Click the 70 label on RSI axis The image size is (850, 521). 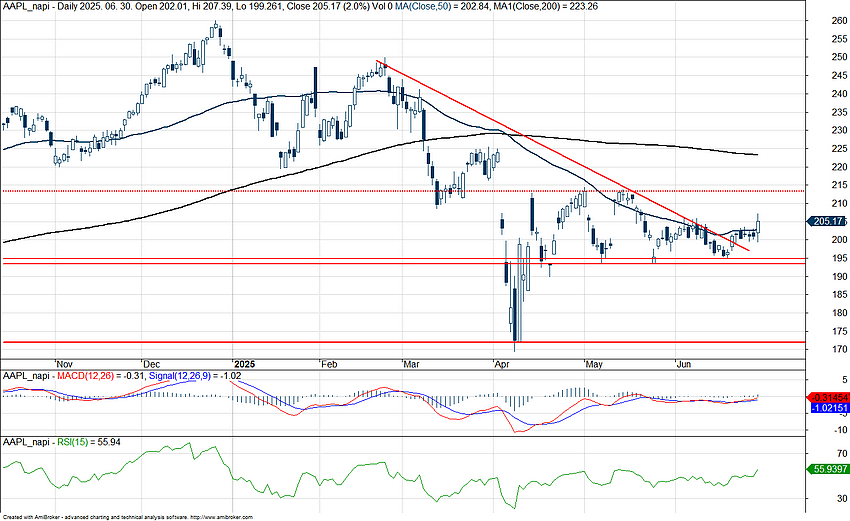point(842,453)
